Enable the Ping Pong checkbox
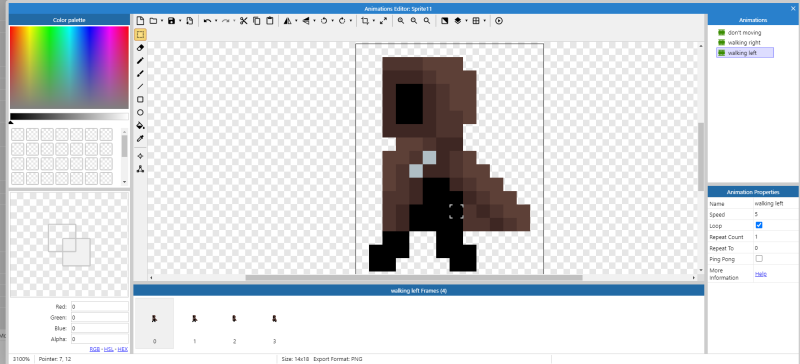 pos(759,259)
